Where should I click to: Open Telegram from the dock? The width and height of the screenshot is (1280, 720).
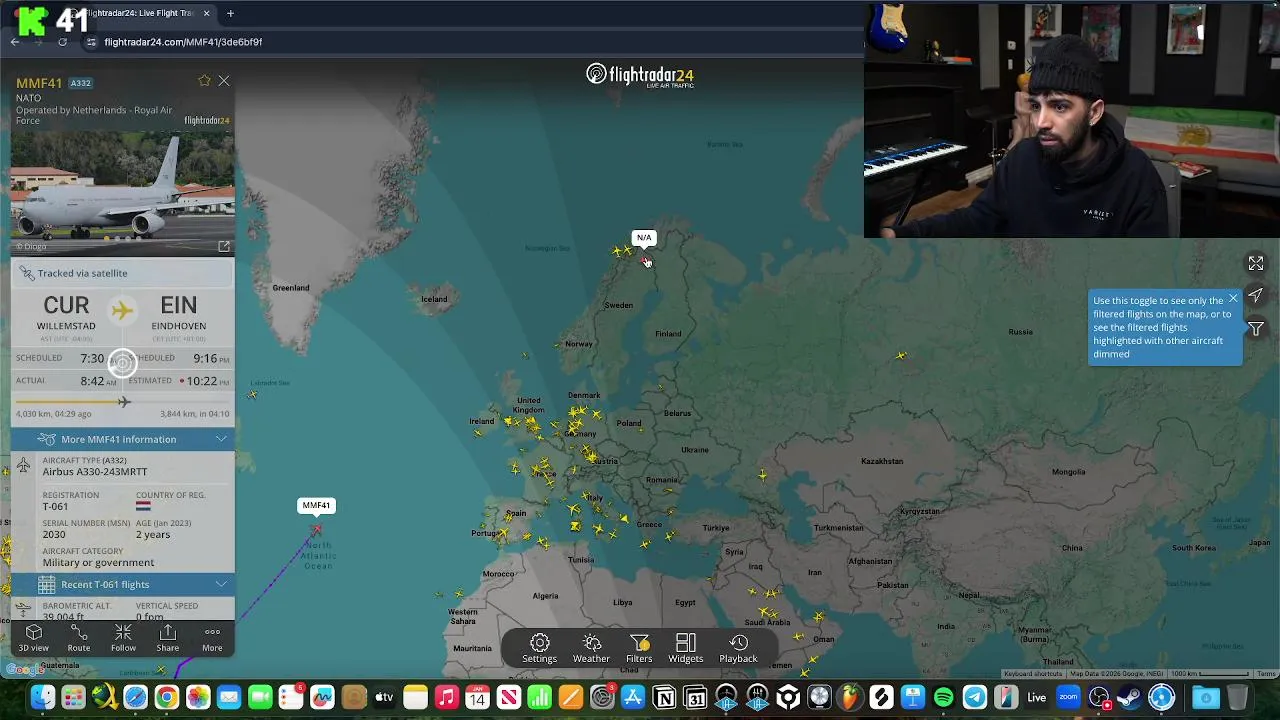coord(974,698)
